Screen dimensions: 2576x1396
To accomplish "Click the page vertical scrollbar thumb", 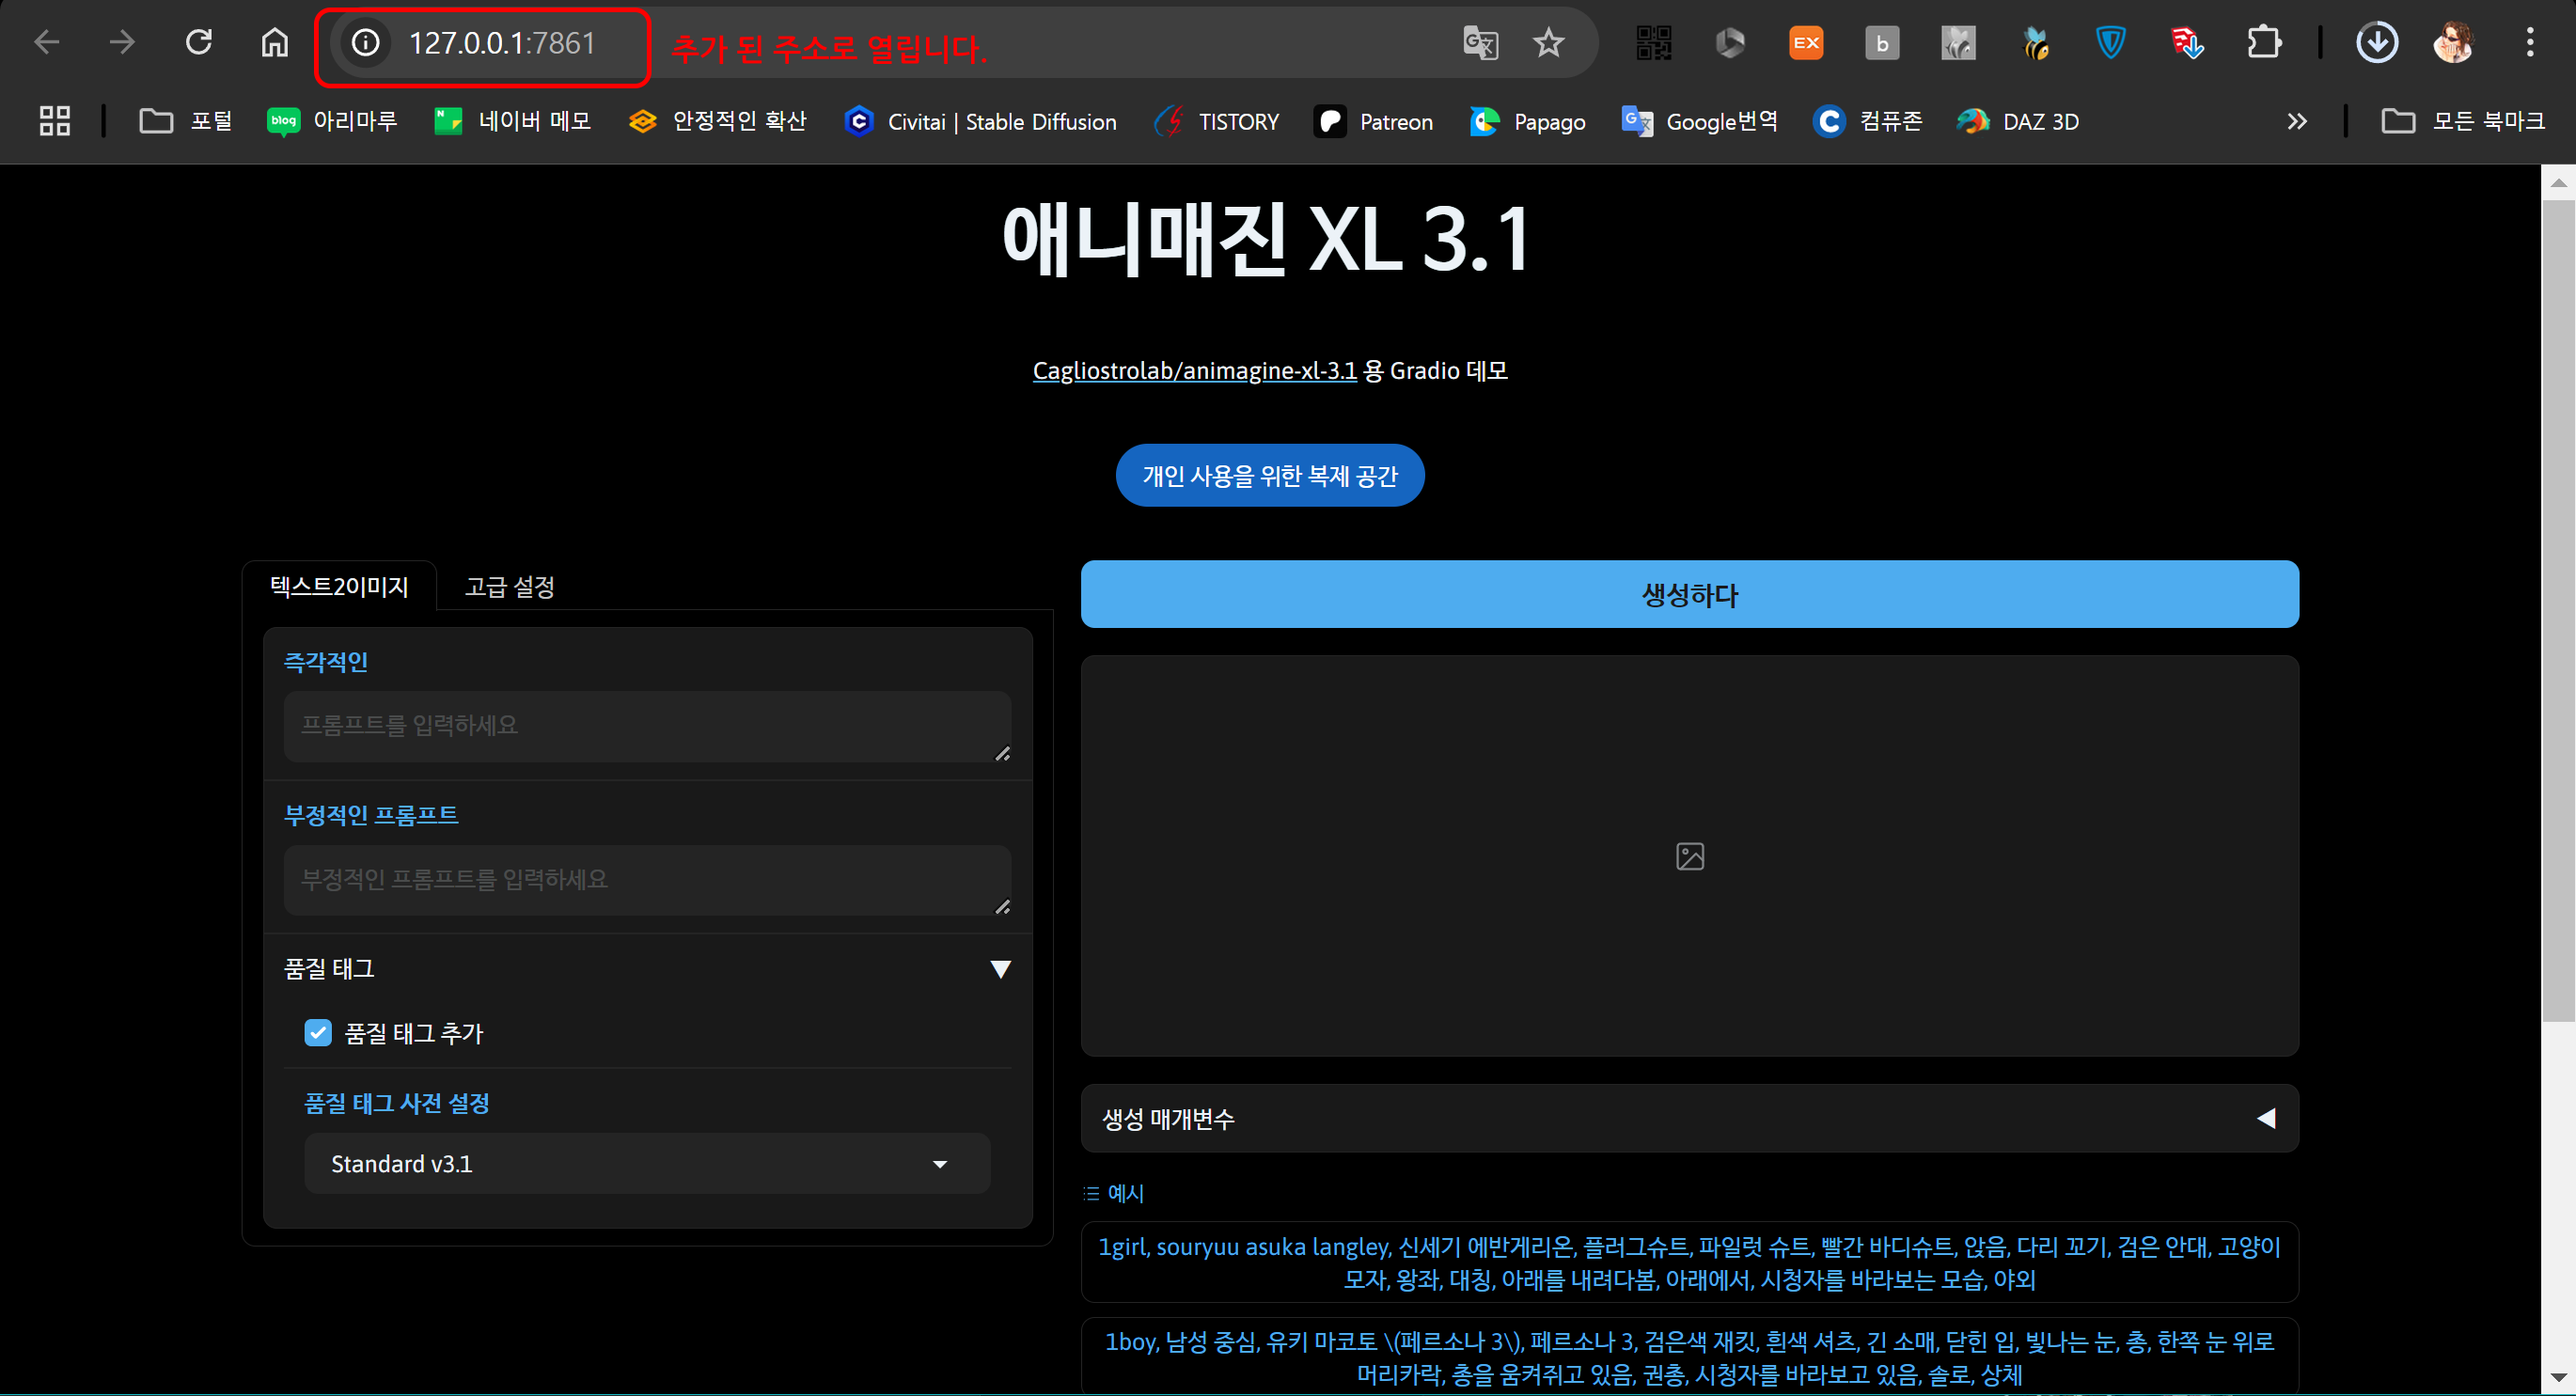I will [x=2559, y=610].
